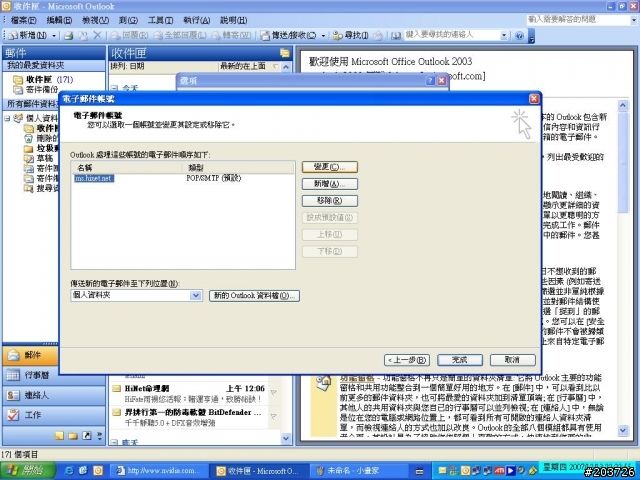
Task: Click the 傳送/接收(C) send/receive button
Action: tap(289, 36)
